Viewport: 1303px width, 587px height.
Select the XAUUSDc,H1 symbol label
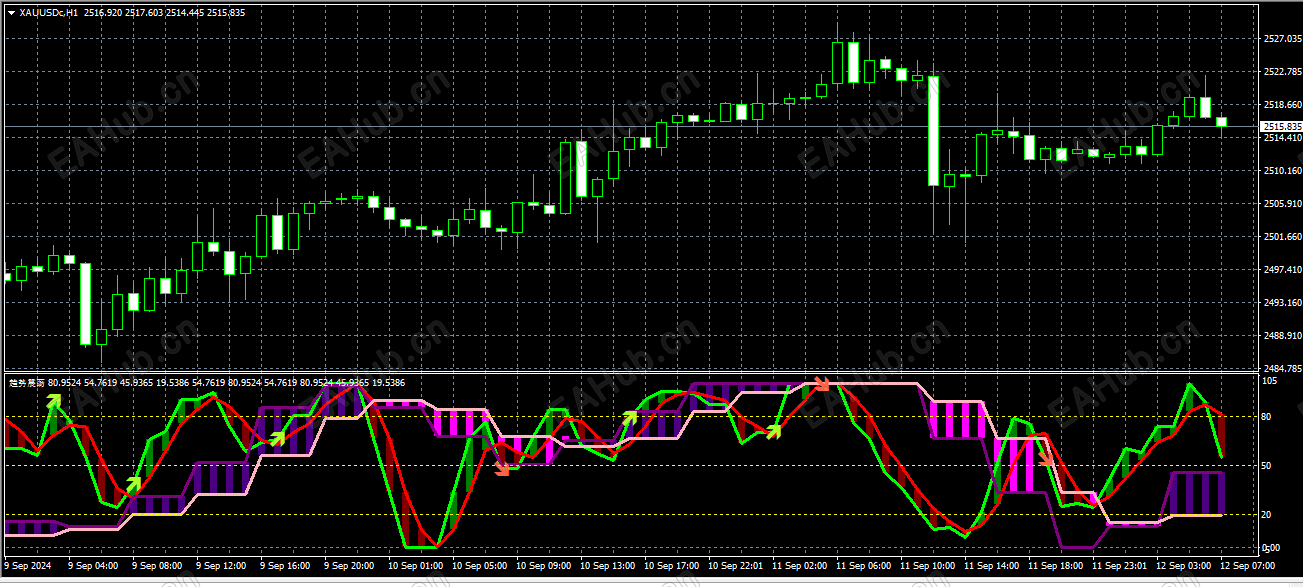click(49, 13)
